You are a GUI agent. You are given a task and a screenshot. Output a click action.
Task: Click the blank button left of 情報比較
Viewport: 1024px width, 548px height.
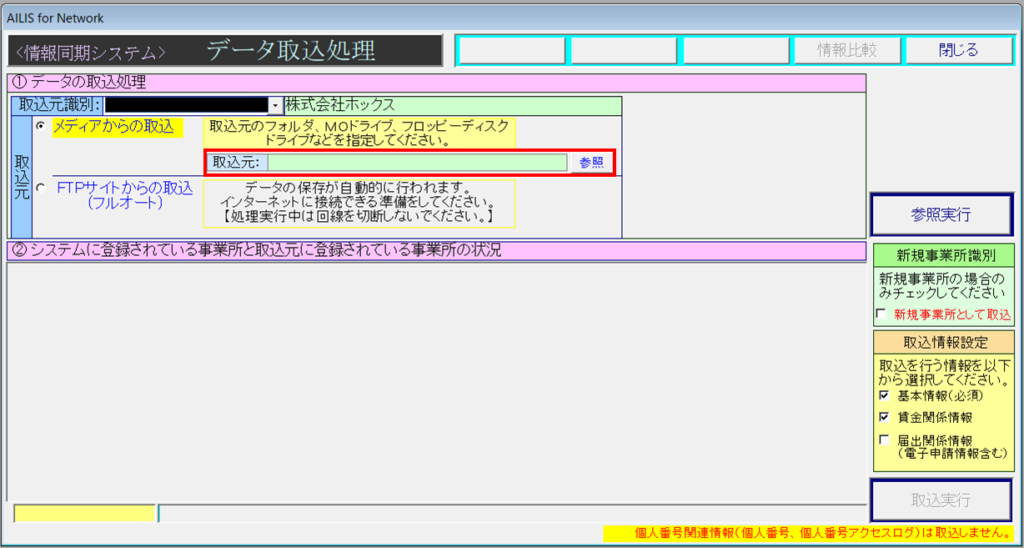(x=734, y=50)
